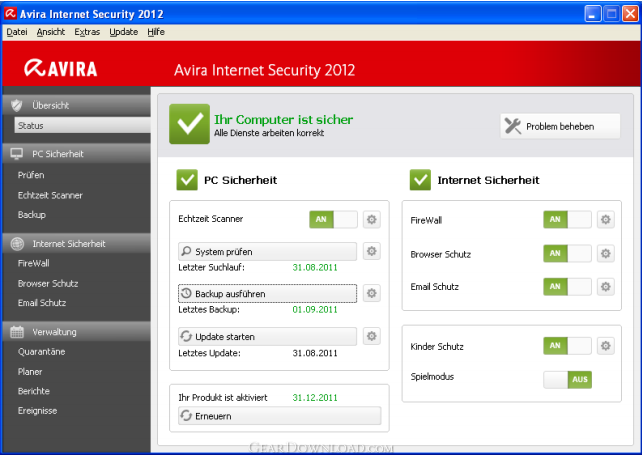This screenshot has width=642, height=456.
Task: Toggle the Echtzeit Scanner AN switch
Action: tap(333, 219)
